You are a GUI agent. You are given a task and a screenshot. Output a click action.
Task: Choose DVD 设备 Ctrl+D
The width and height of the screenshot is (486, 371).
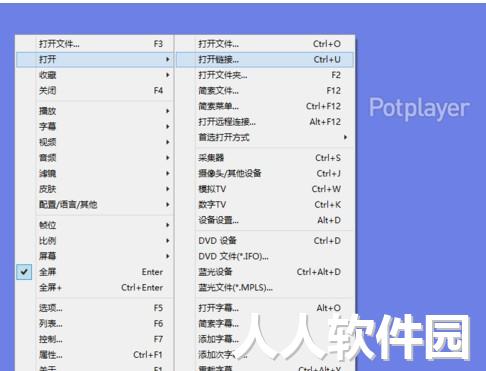point(264,241)
